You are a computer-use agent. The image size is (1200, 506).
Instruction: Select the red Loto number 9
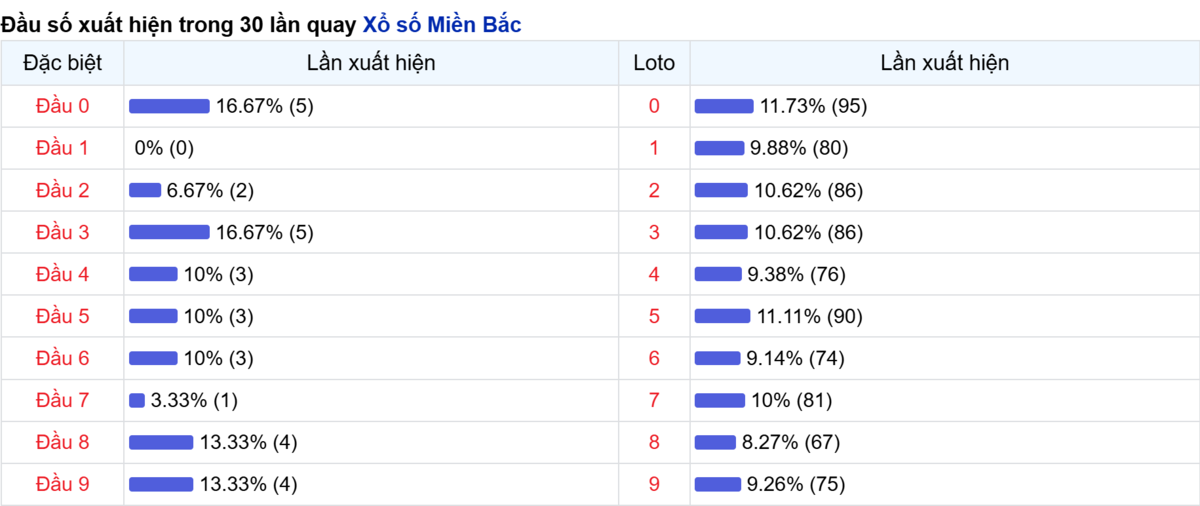654,484
